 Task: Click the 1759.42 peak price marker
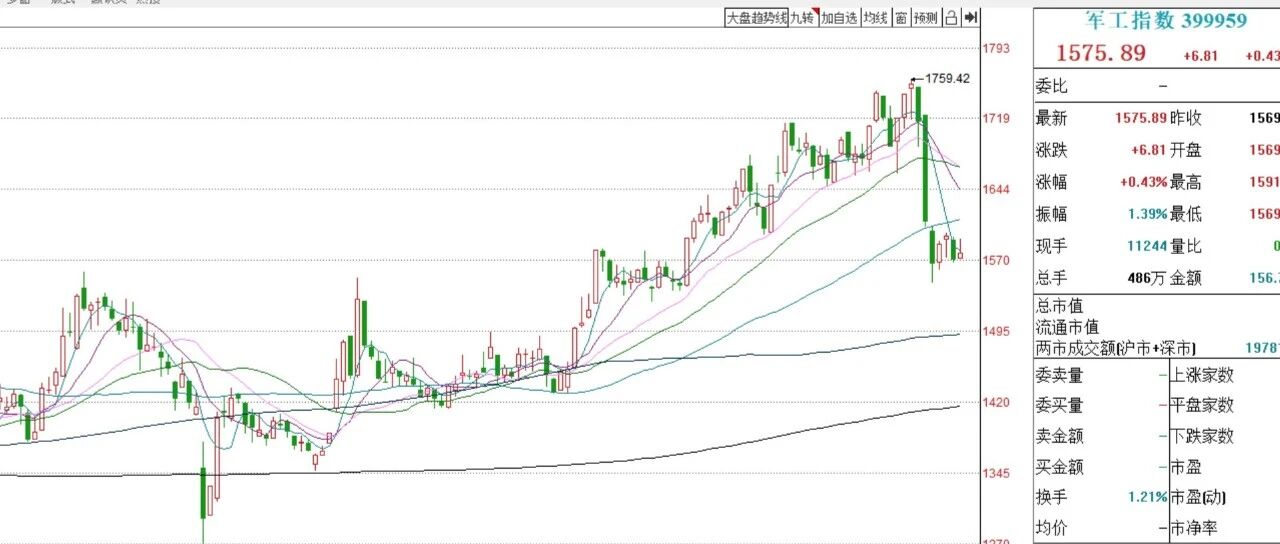point(947,78)
